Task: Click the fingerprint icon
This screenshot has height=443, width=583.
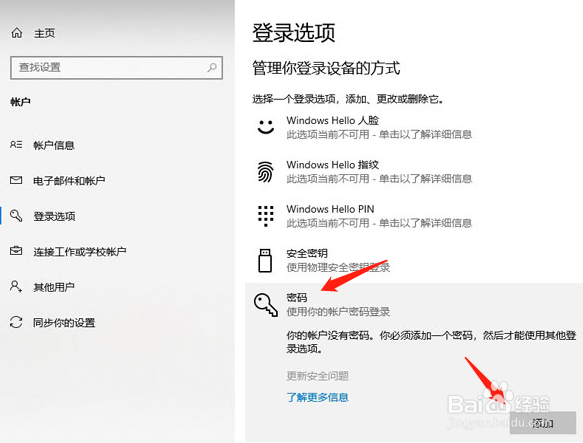Action: [x=265, y=171]
